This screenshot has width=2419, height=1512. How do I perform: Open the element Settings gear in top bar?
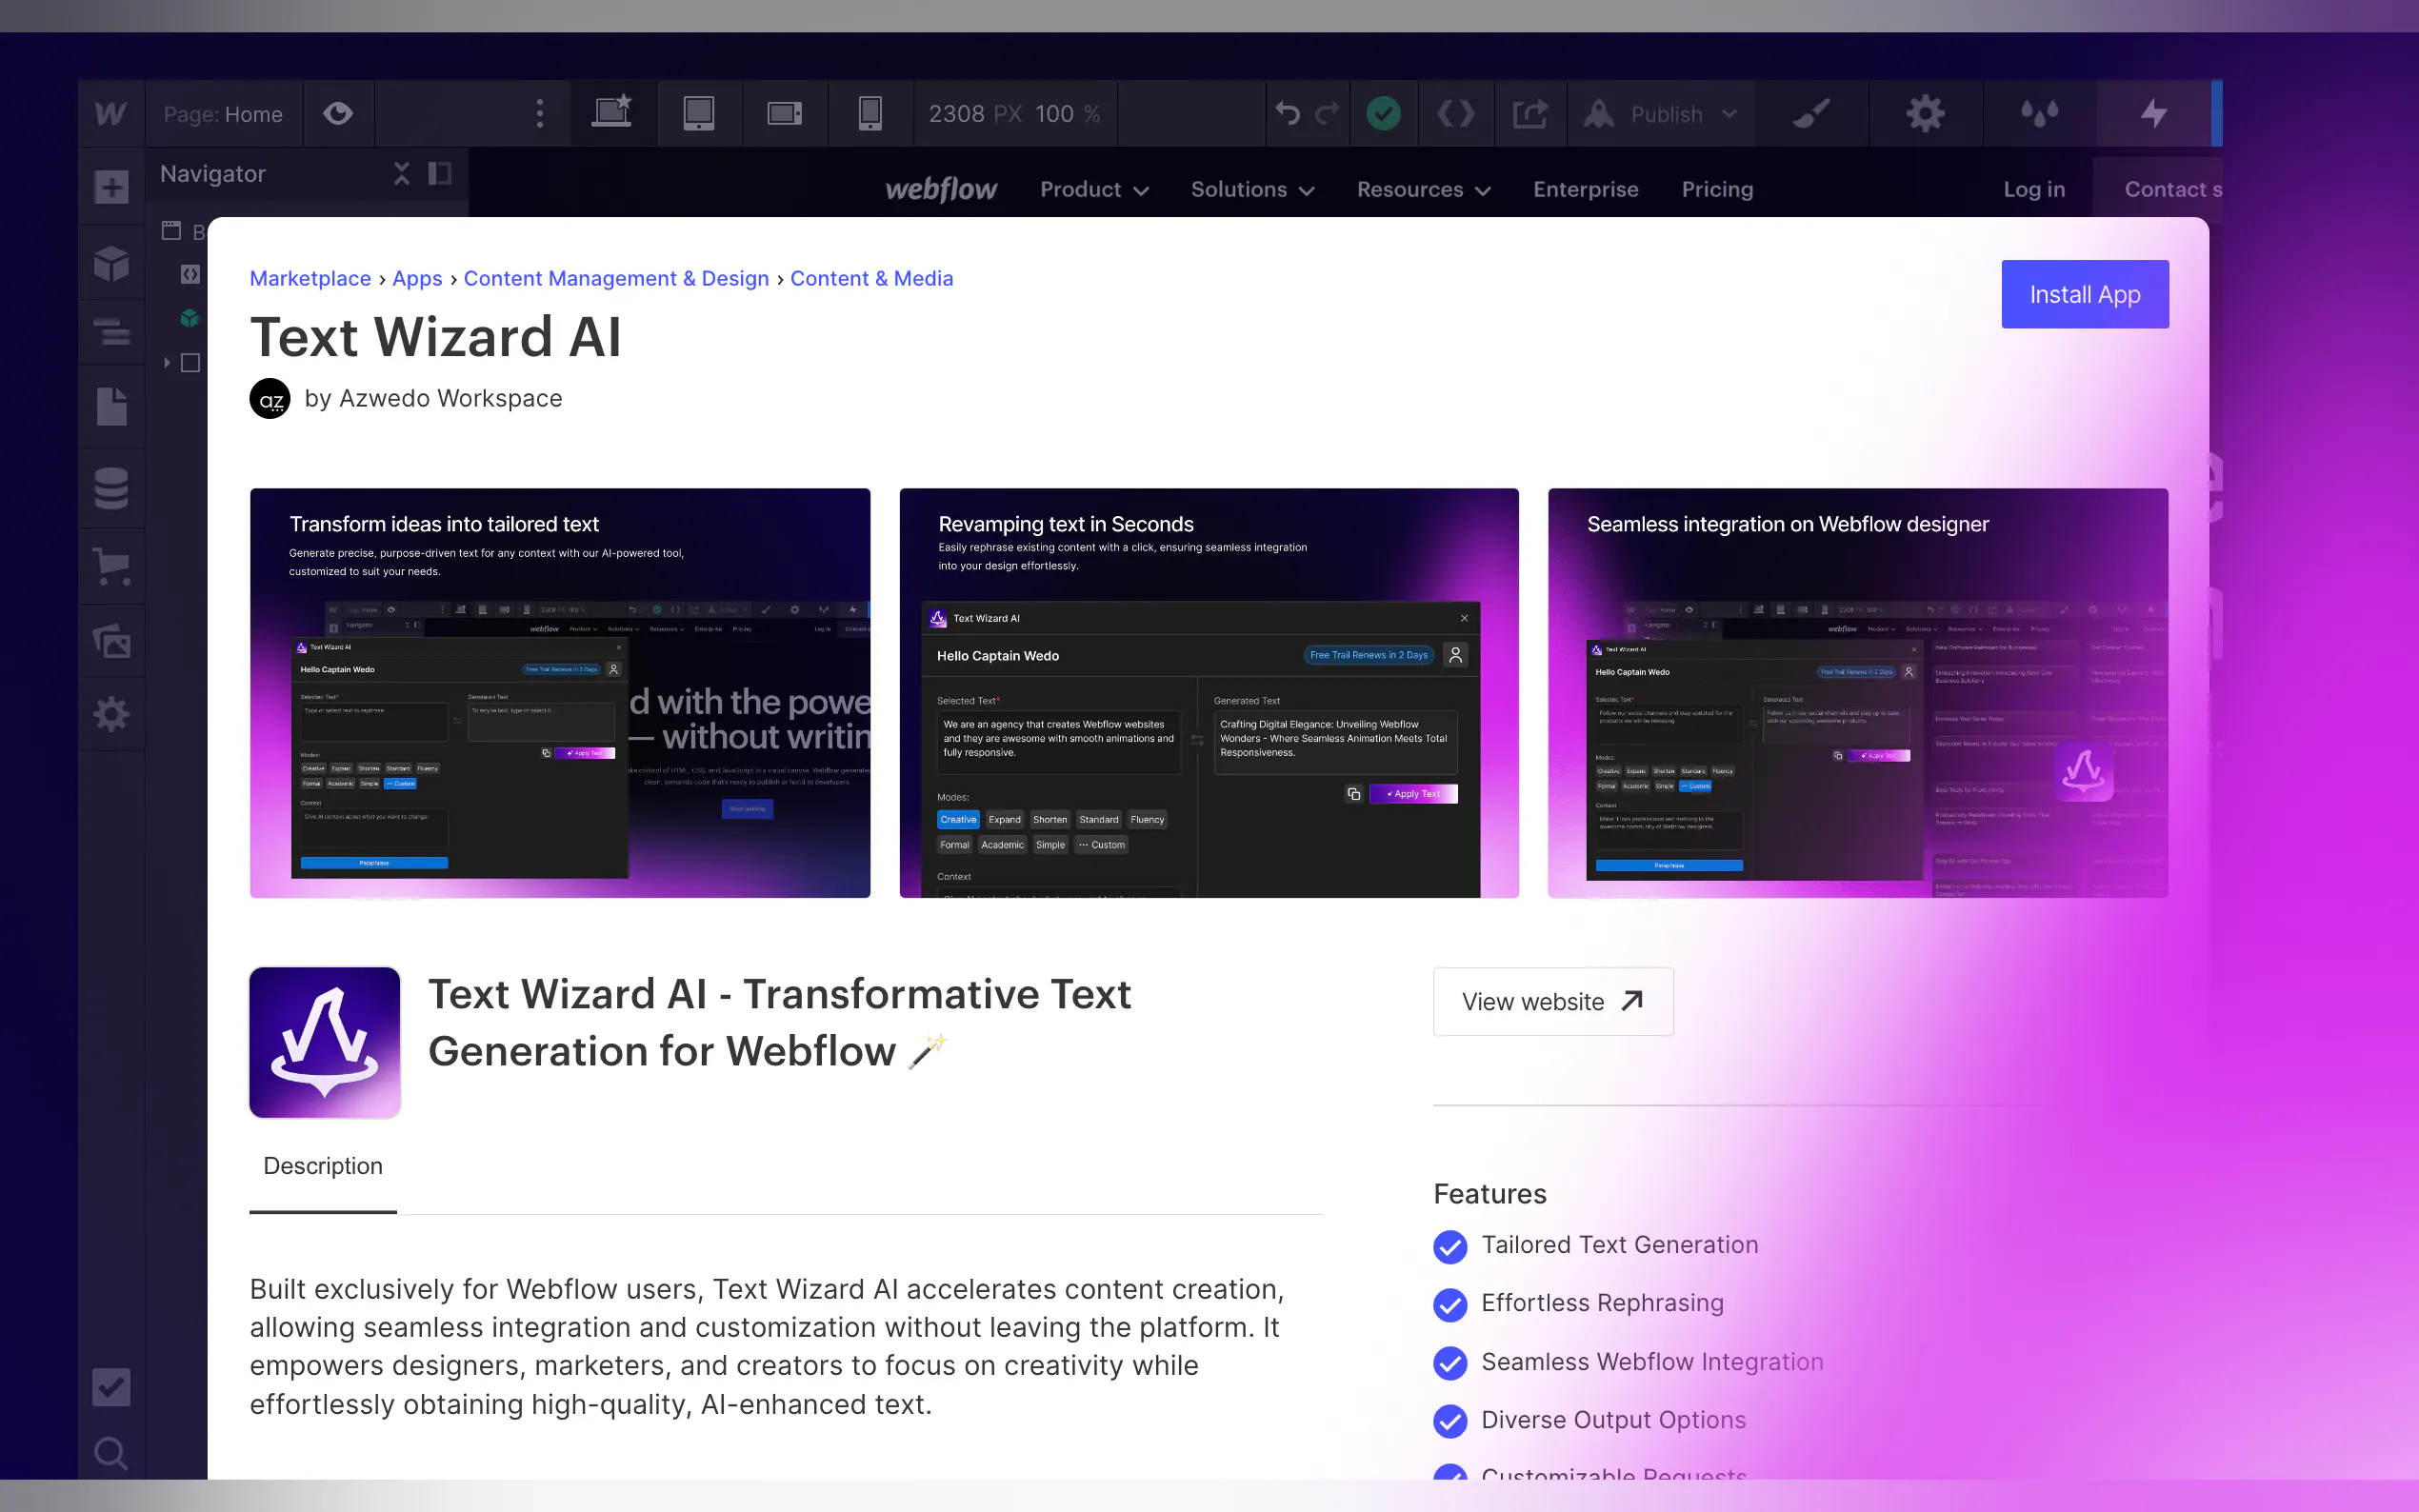click(x=1926, y=114)
